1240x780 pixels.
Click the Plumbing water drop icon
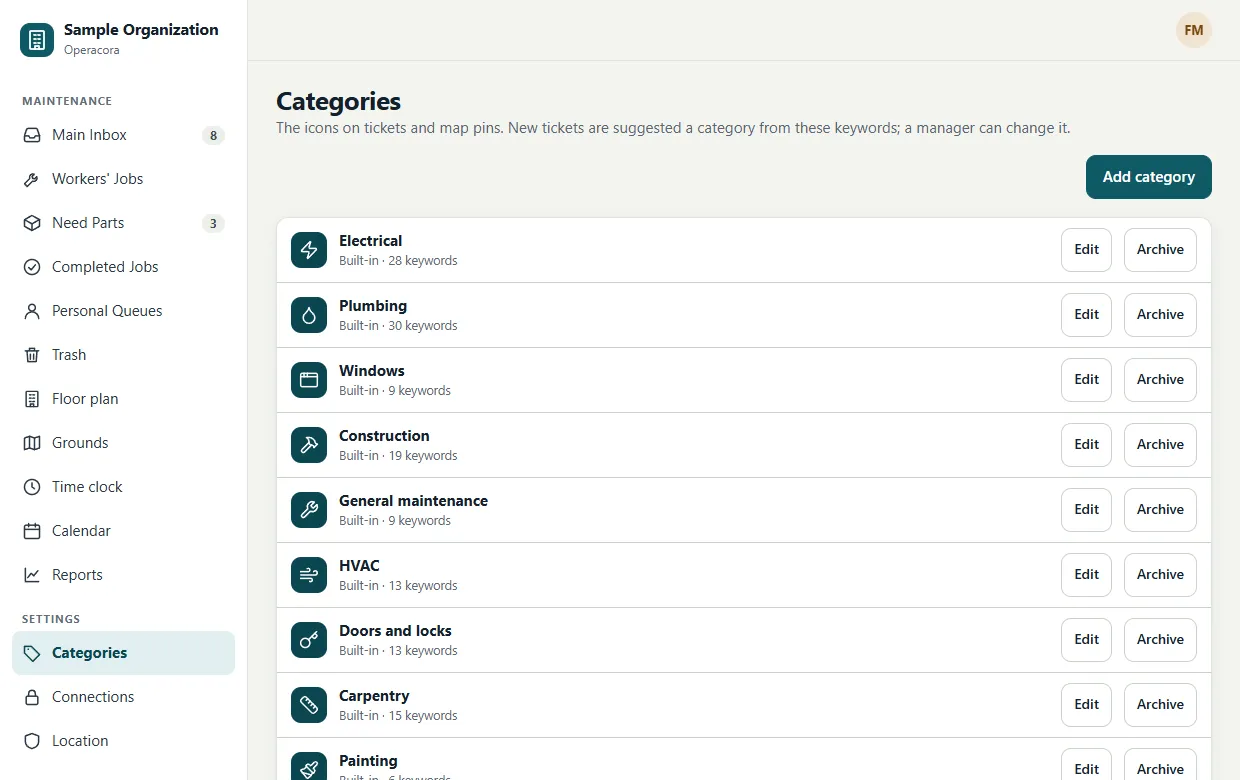point(309,315)
